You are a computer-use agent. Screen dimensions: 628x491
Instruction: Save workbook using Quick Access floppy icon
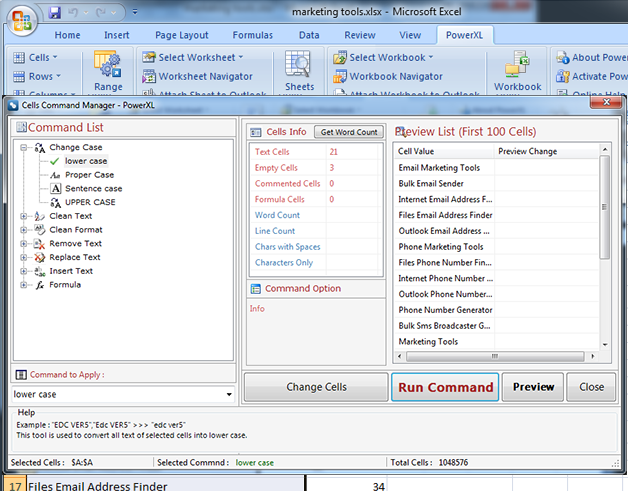click(x=54, y=13)
